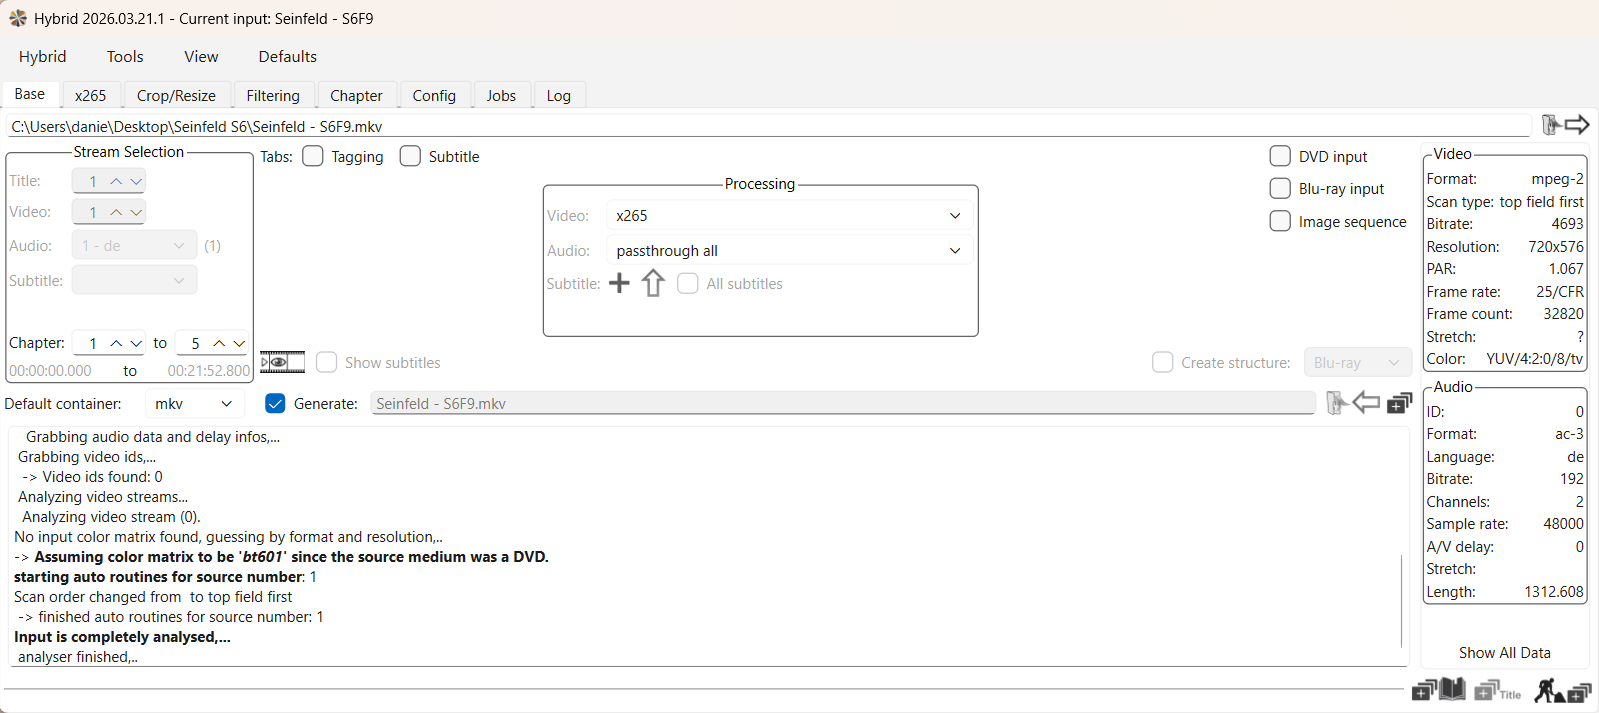Viewport: 1599px width, 713px height.
Task: Click the open book icon at bottom
Action: (1453, 689)
